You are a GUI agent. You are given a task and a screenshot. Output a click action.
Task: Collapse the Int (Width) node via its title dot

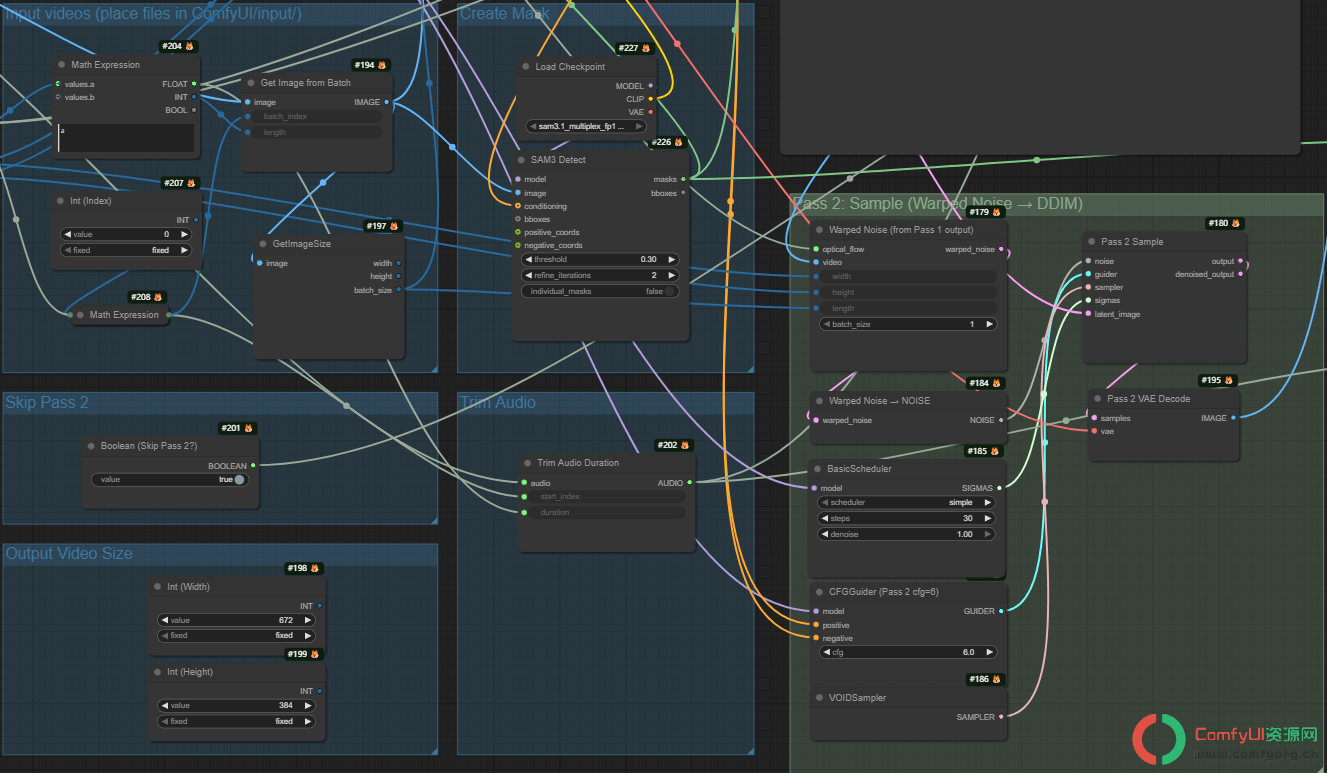click(x=158, y=587)
